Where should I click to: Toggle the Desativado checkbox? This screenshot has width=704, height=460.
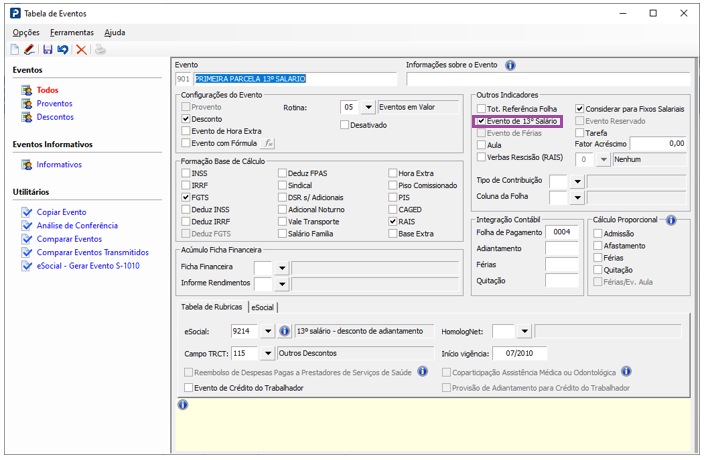345,125
